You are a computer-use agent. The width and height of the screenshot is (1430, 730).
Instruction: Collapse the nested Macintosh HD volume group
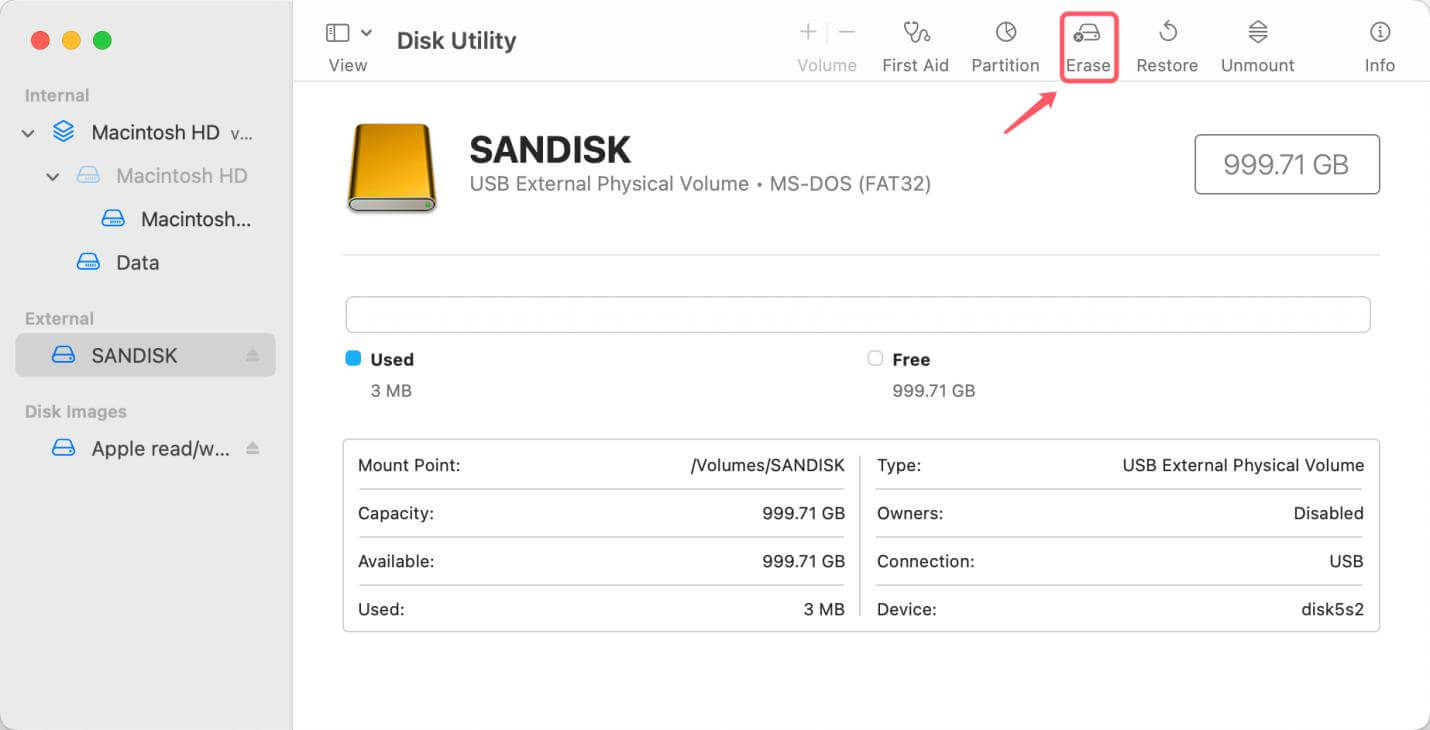point(53,176)
